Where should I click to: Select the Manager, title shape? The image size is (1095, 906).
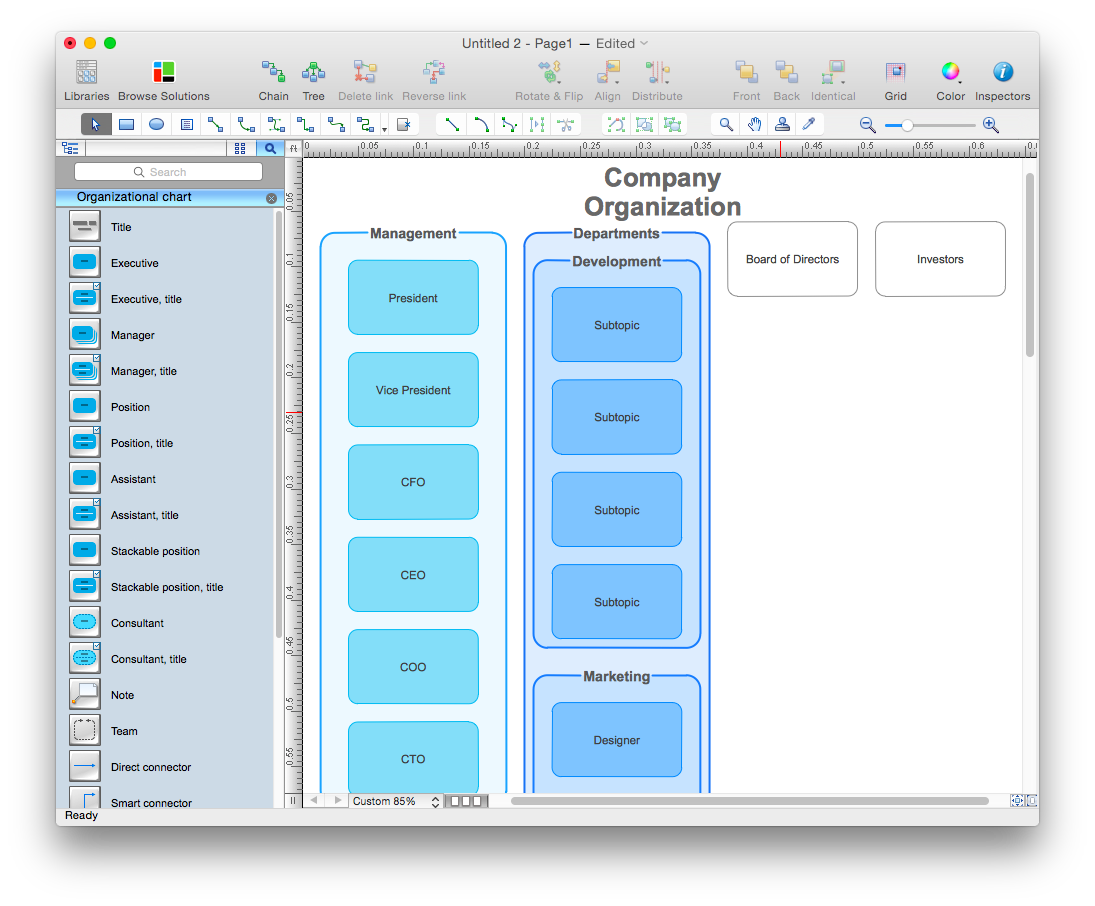(84, 371)
